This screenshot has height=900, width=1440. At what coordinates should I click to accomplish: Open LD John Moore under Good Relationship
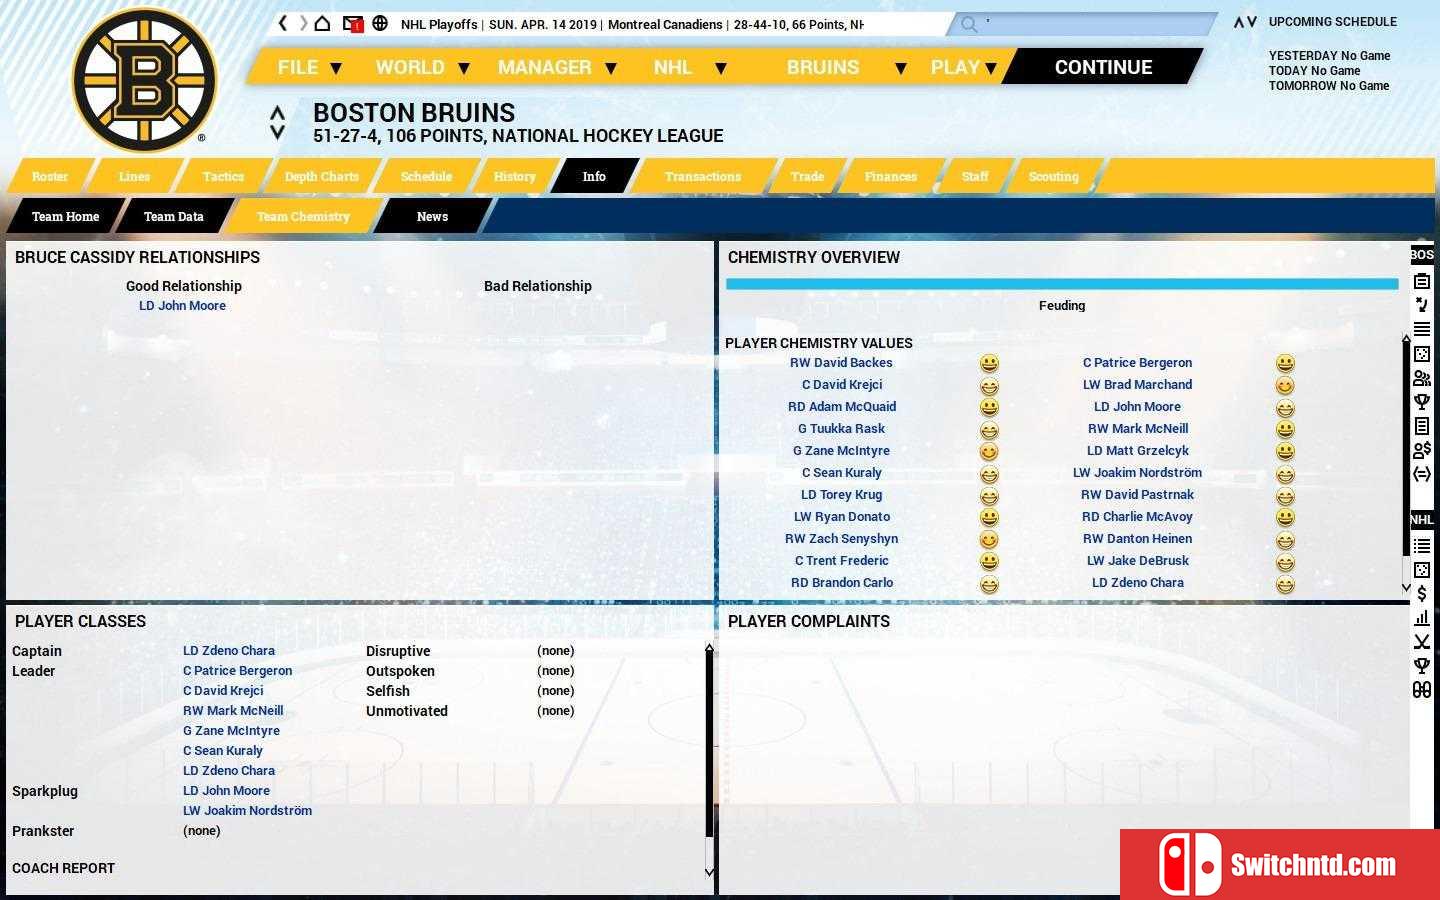[x=182, y=306]
